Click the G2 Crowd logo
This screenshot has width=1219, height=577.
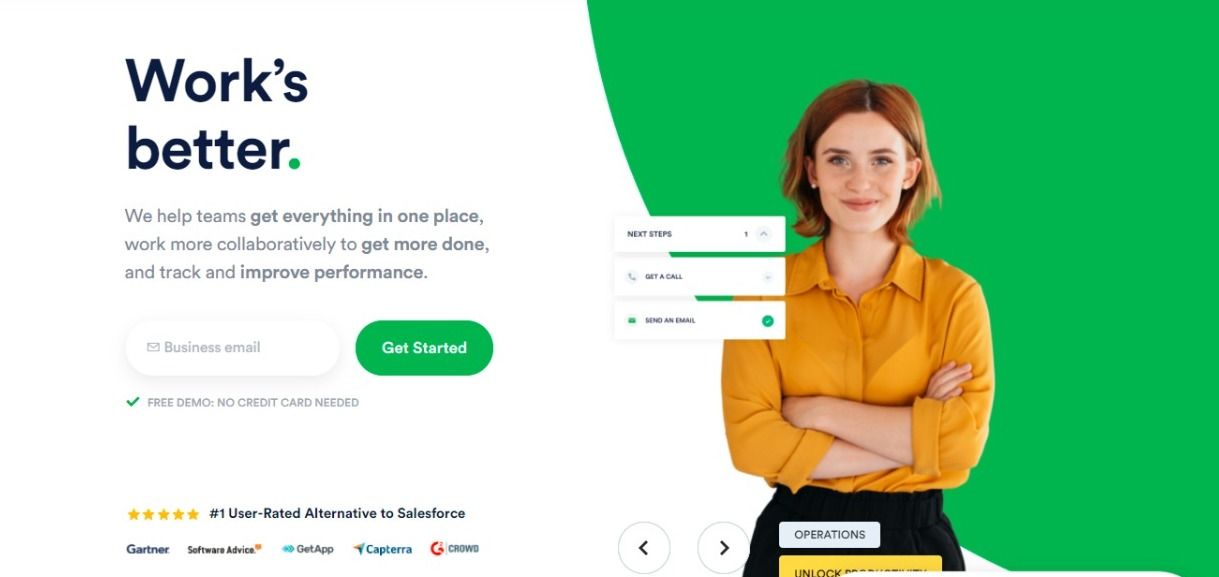tap(454, 549)
